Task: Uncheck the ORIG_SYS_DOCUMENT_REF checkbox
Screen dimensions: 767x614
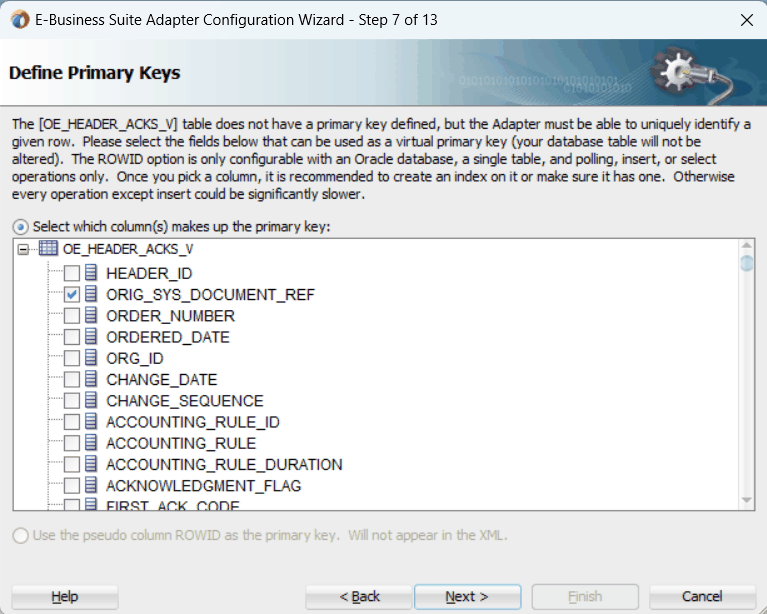Action: 72,295
